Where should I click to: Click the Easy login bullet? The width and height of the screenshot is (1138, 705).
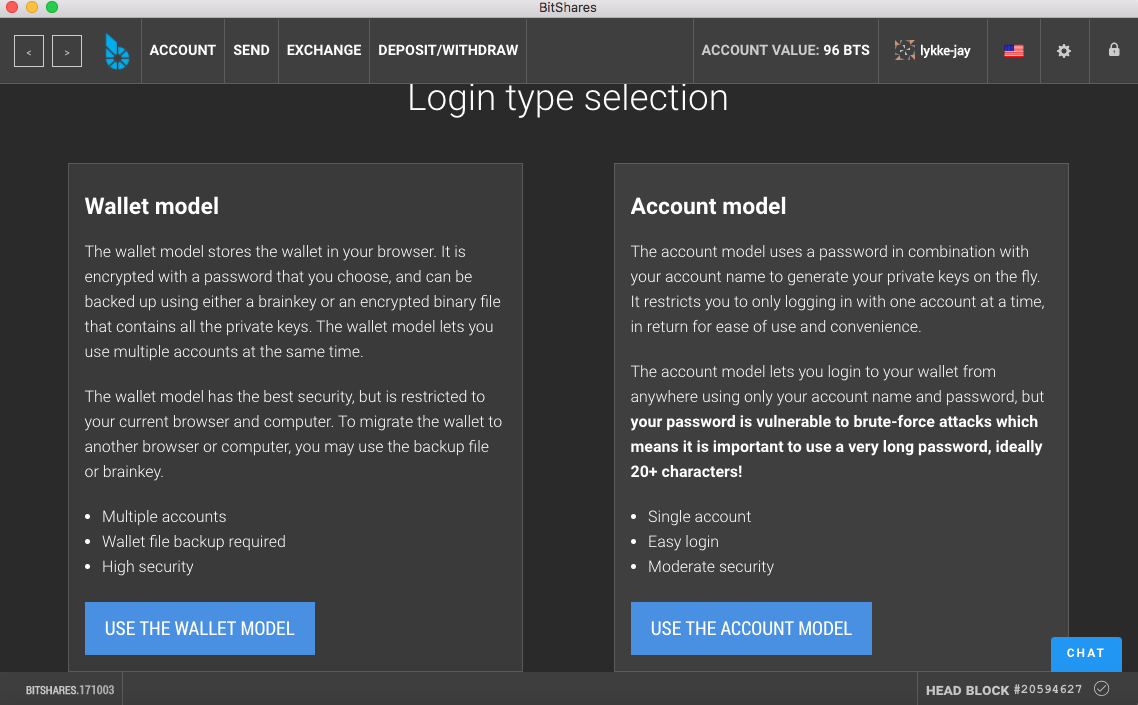coord(683,542)
